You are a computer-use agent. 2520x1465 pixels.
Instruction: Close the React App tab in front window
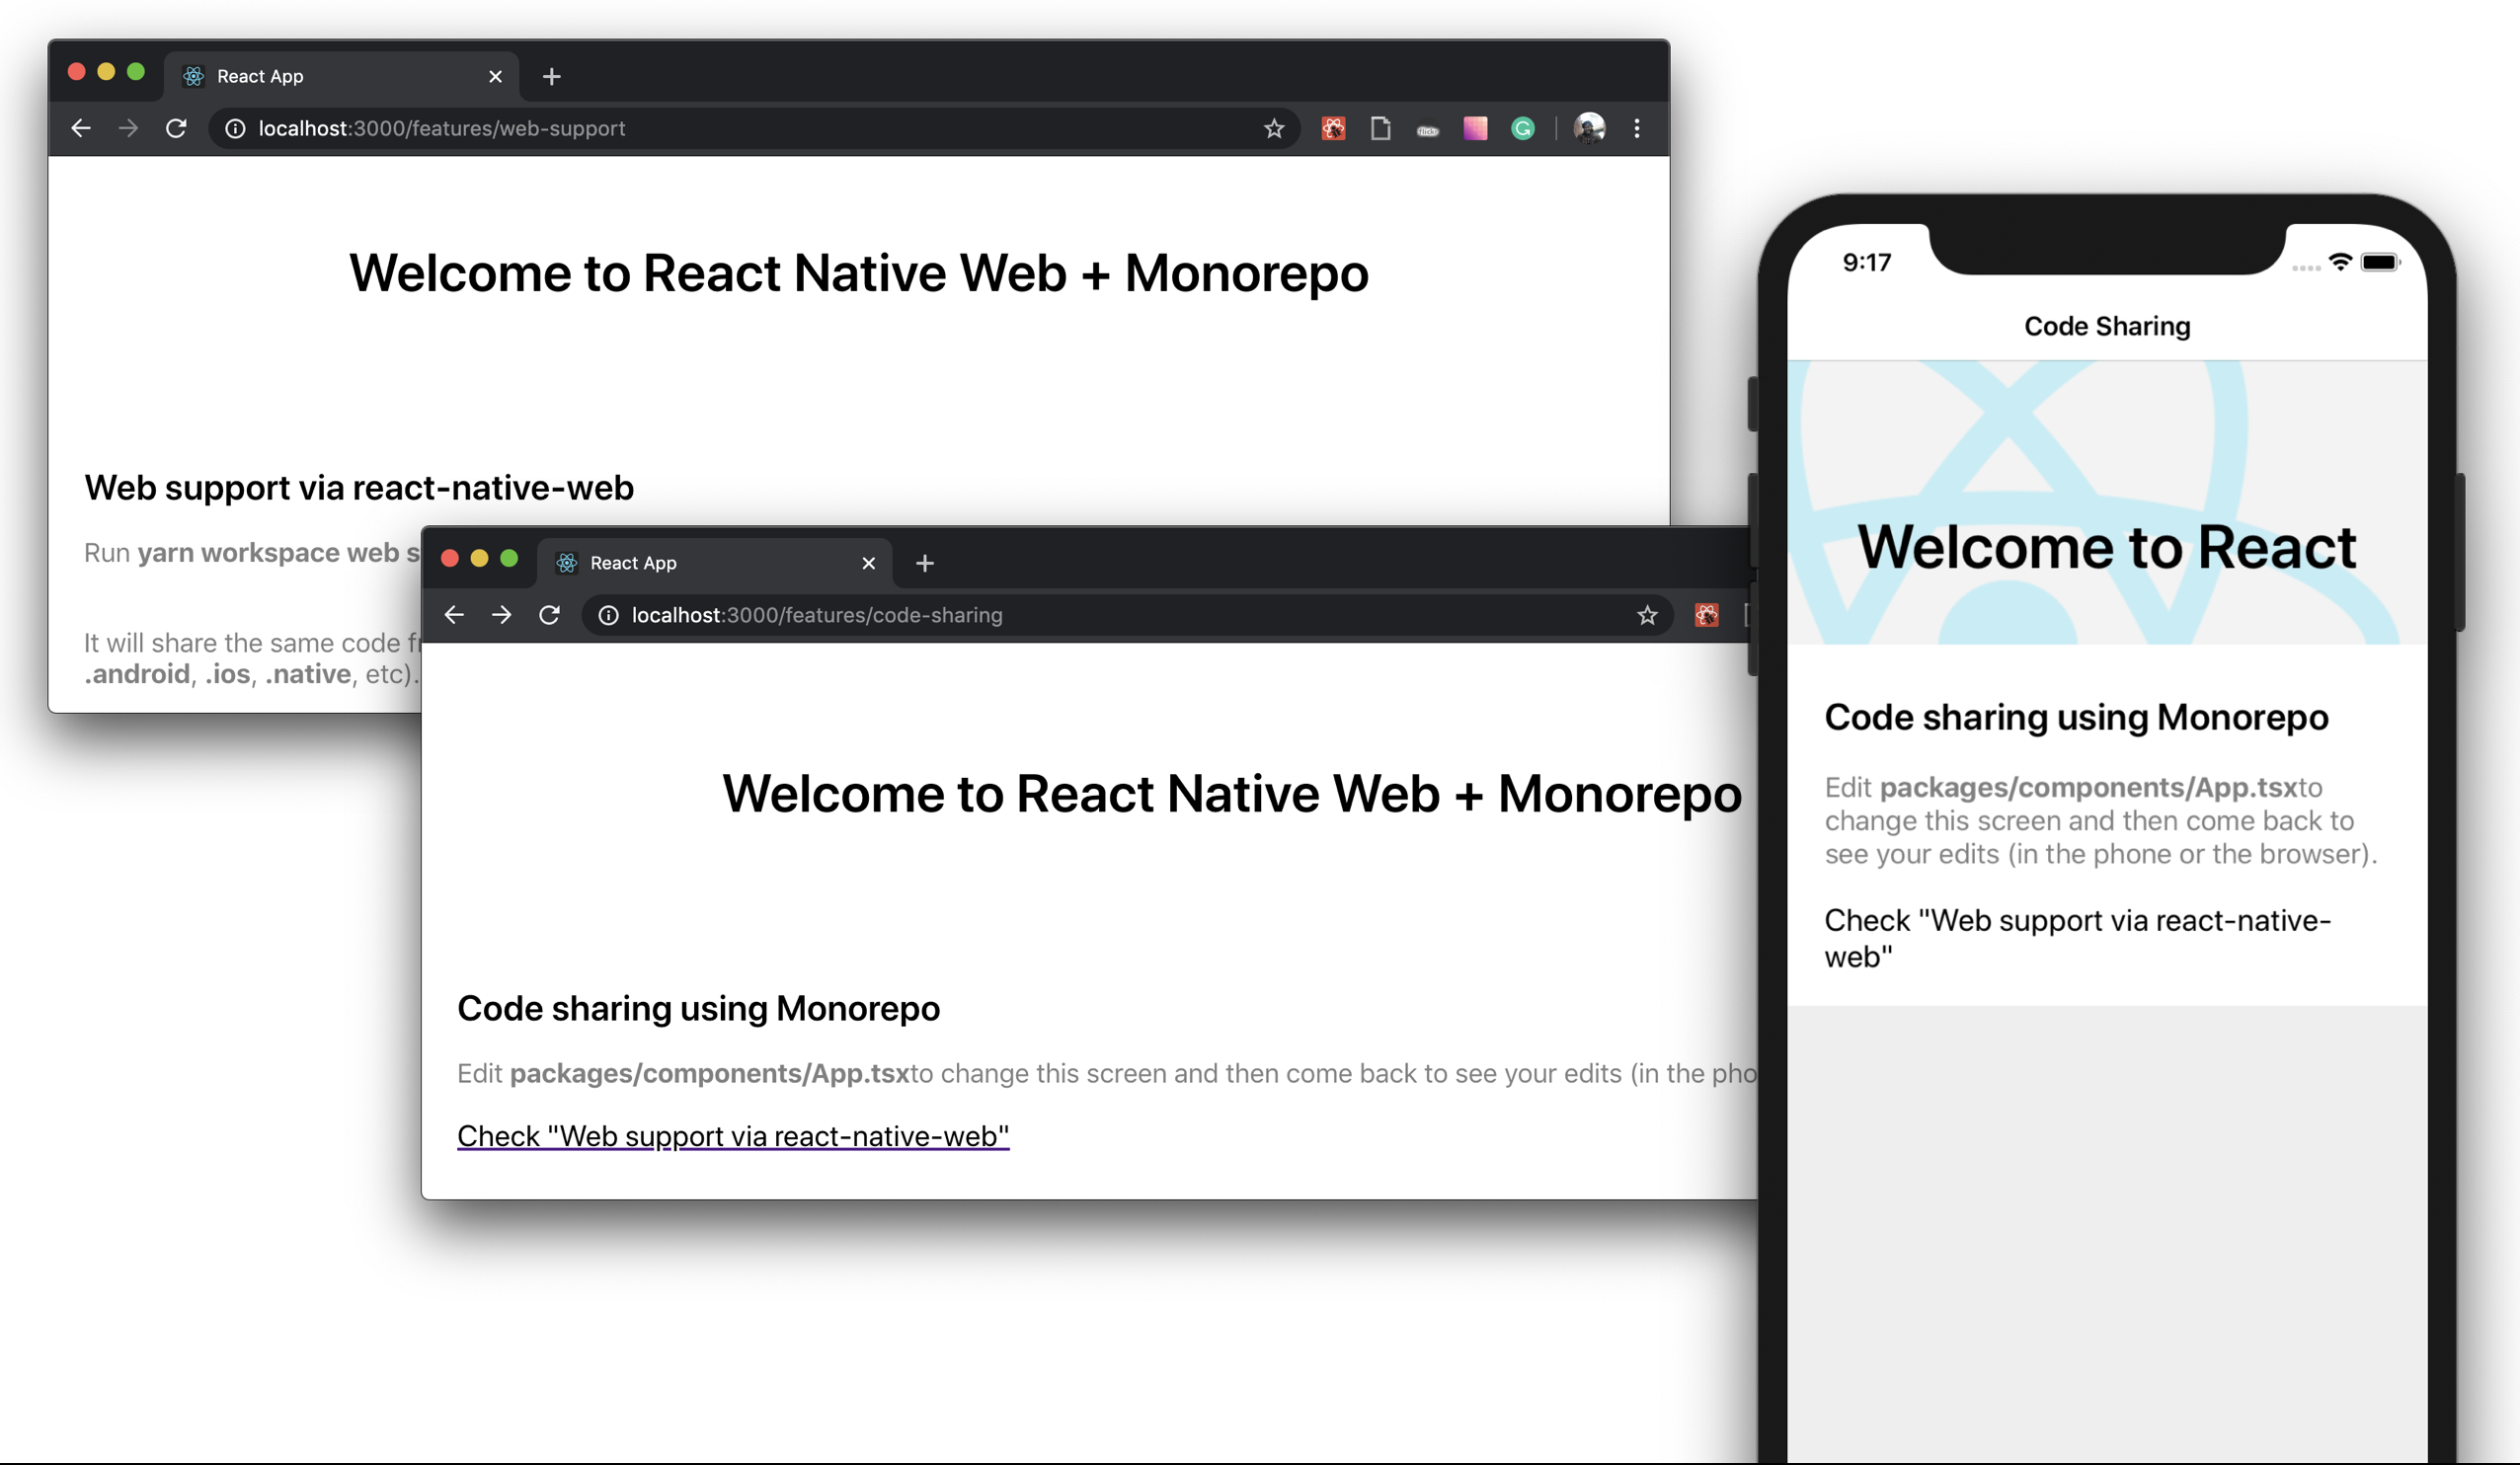(x=868, y=563)
